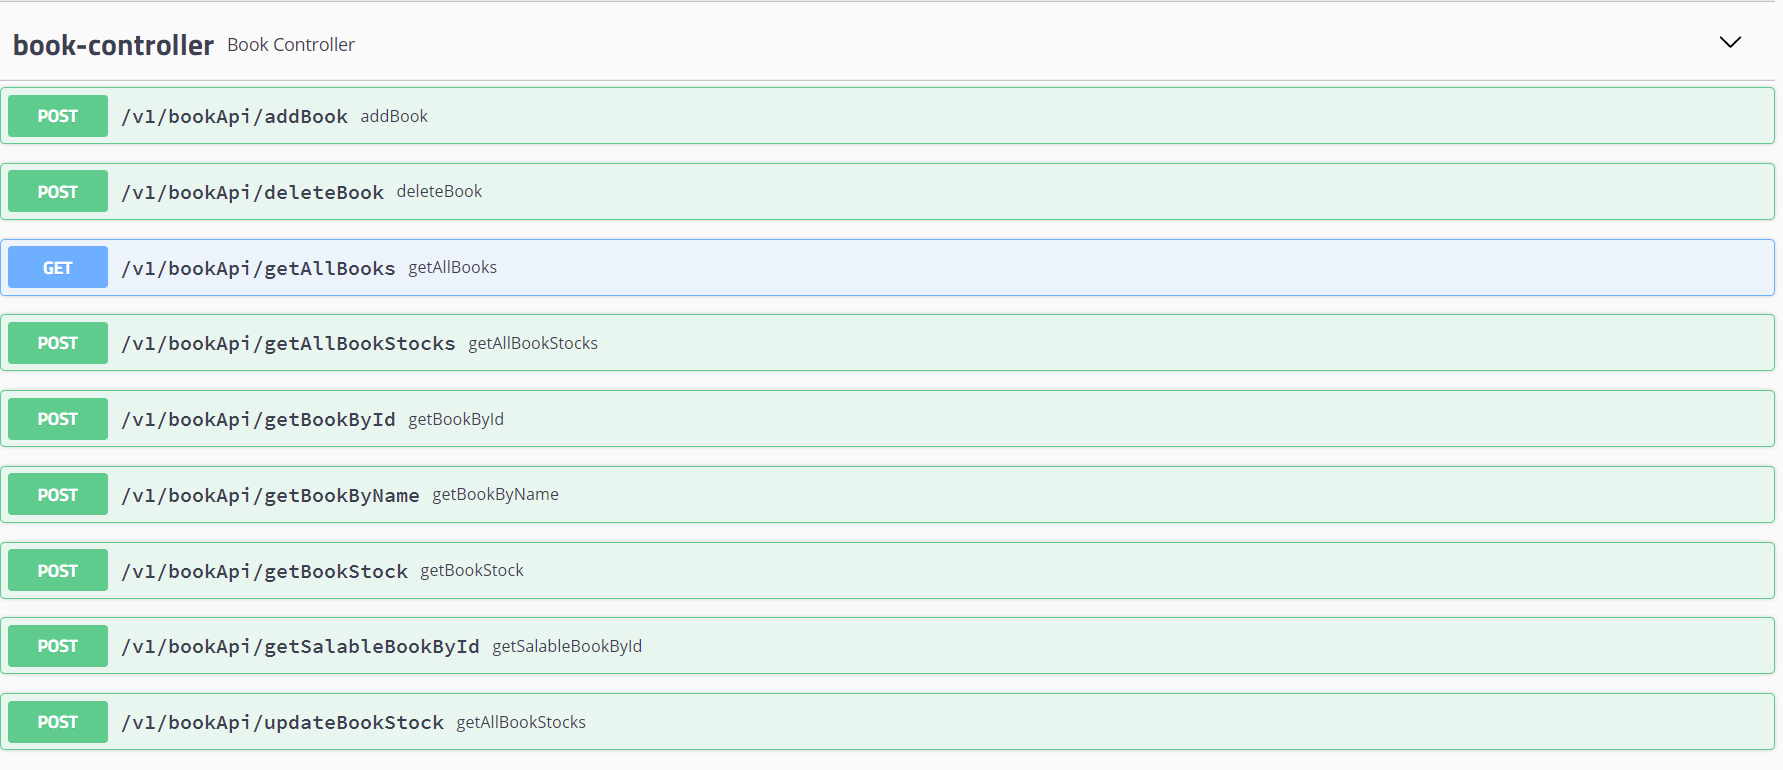Click the getBookById summary label
The image size is (1783, 770).
(456, 419)
